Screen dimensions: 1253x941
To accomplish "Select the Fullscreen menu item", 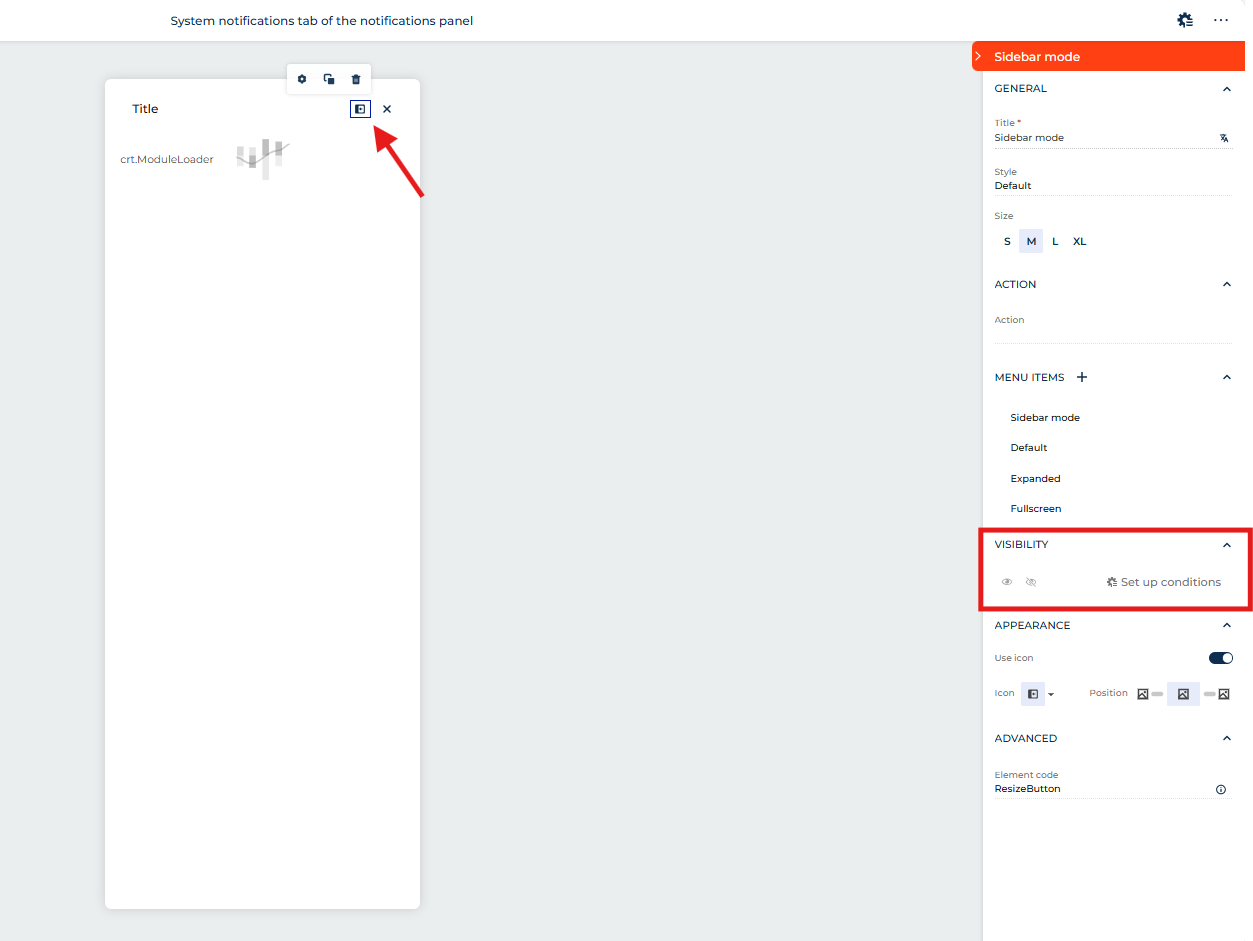I will click(1036, 509).
